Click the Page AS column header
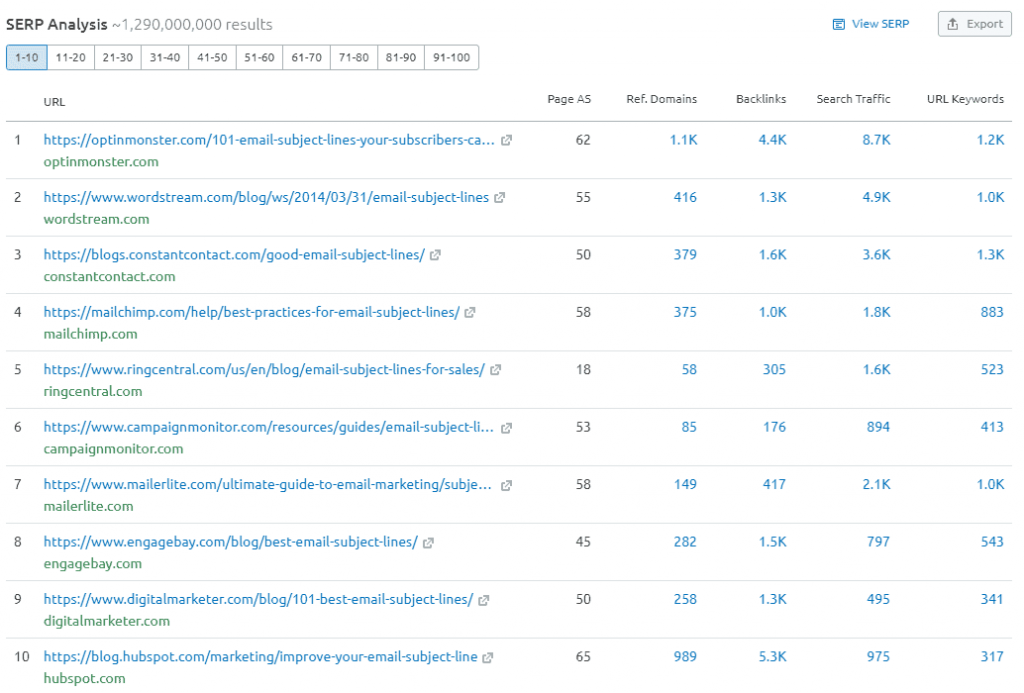 click(x=569, y=99)
